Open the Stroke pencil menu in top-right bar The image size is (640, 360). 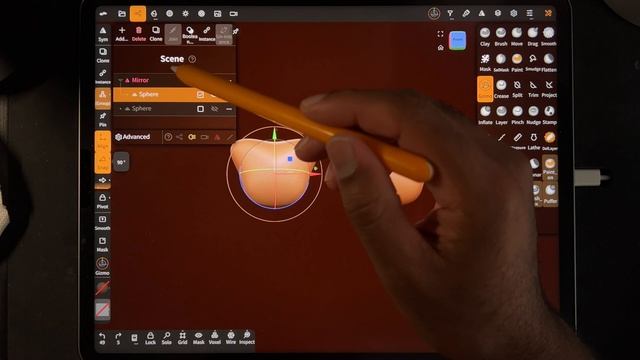[x=466, y=13]
